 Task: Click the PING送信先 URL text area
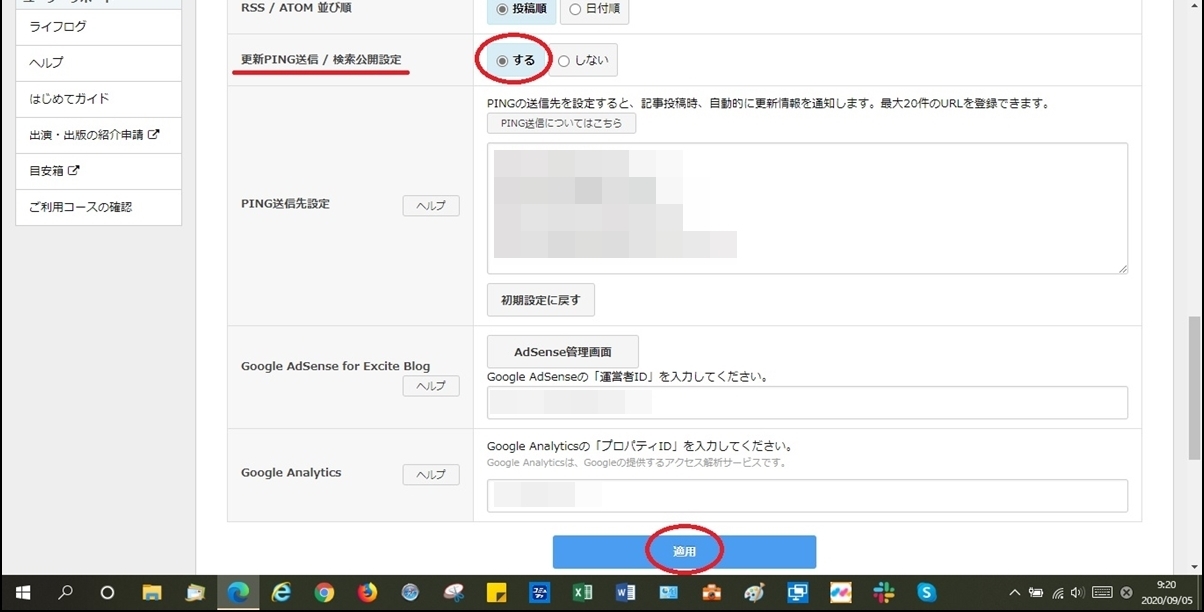click(x=806, y=208)
